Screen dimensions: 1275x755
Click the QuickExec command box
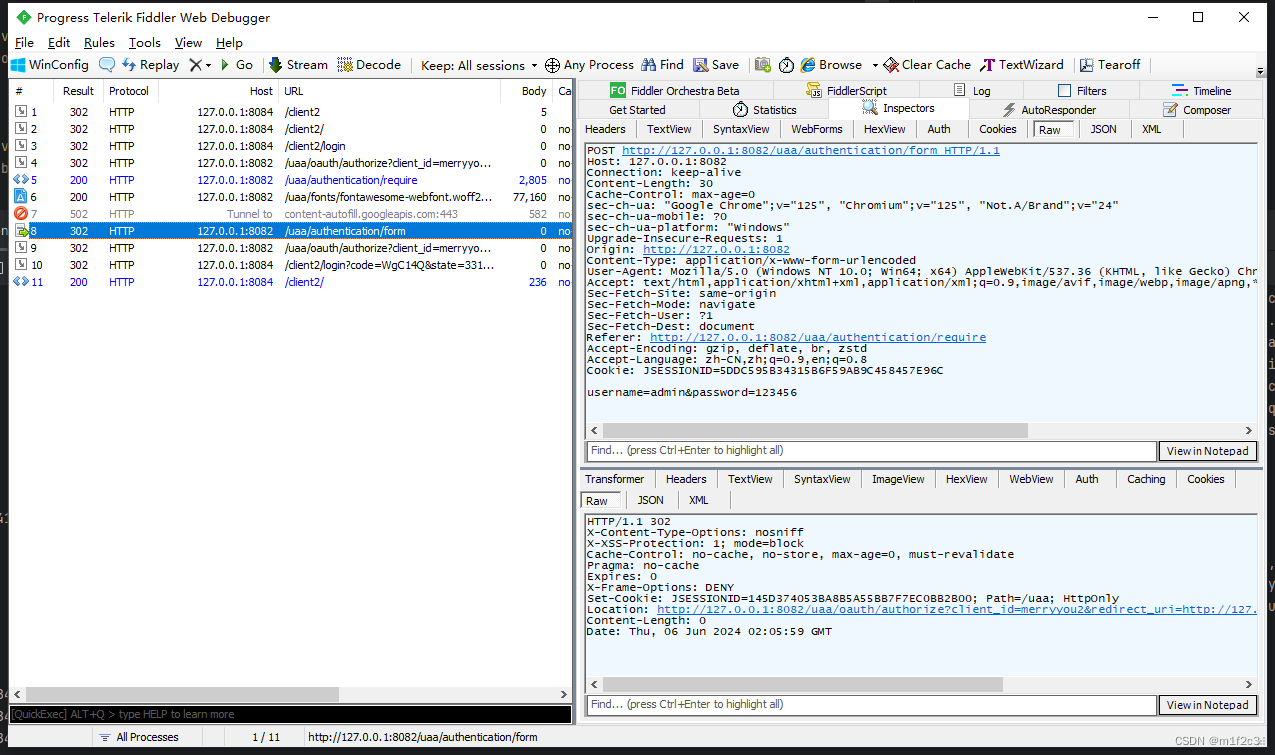[x=290, y=714]
